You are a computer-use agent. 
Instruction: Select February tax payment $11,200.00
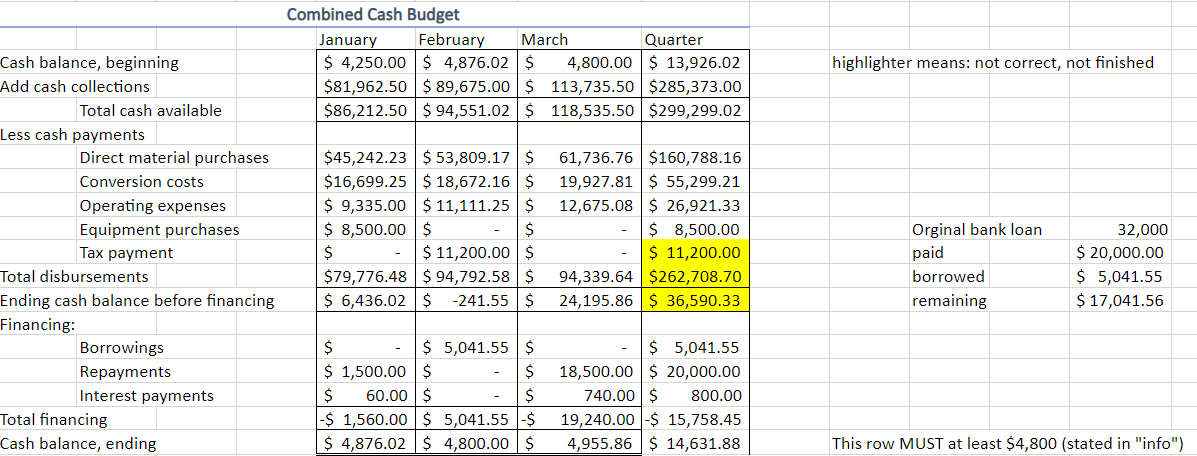tap(468, 253)
